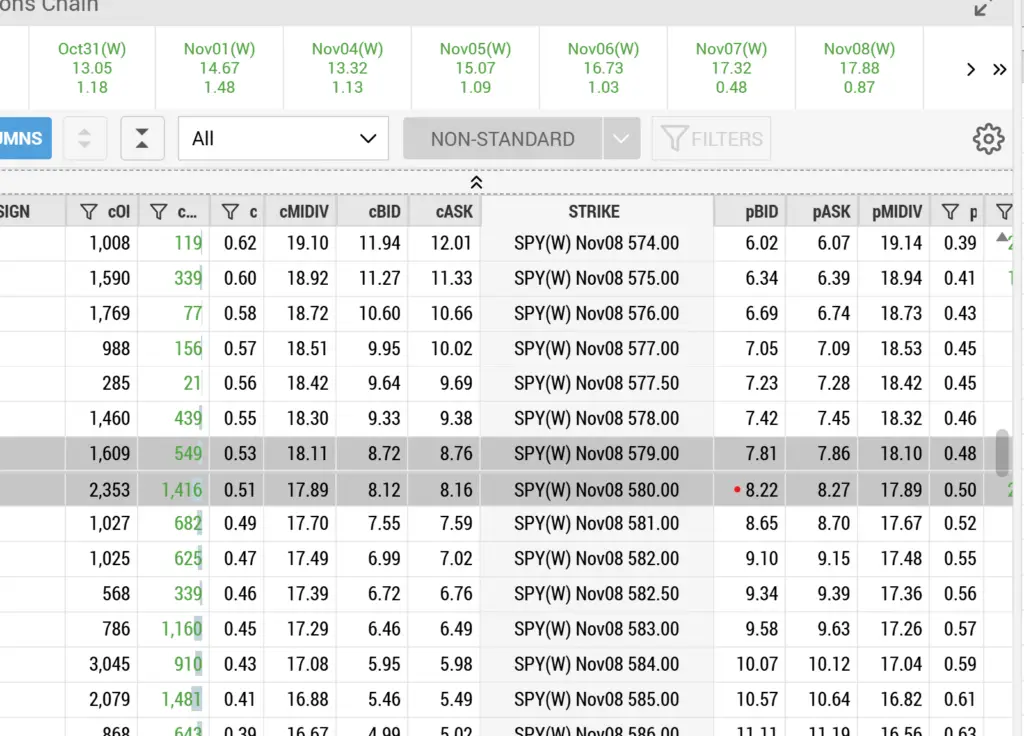Click call bid 8.12 for 580 strike
Image resolution: width=1024 pixels, height=736 pixels.
(384, 490)
